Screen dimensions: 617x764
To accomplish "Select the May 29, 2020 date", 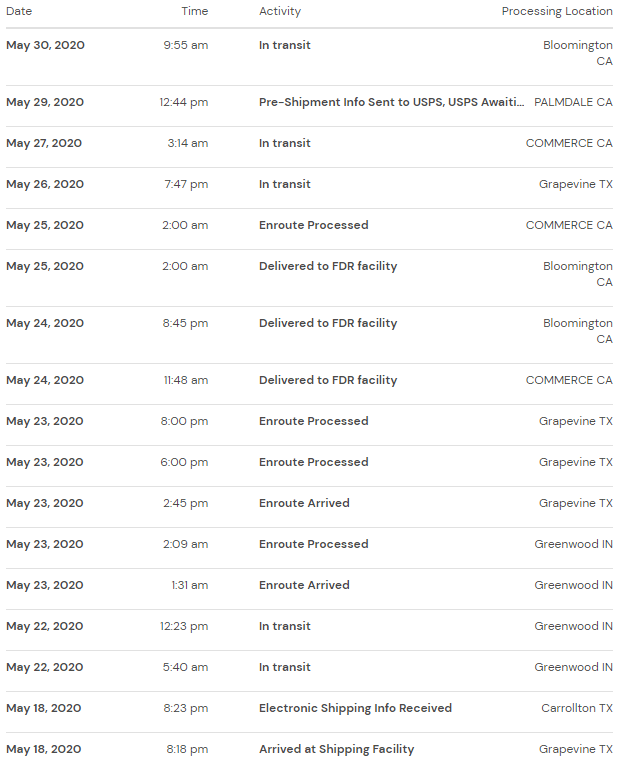I will pyautogui.click(x=45, y=102).
